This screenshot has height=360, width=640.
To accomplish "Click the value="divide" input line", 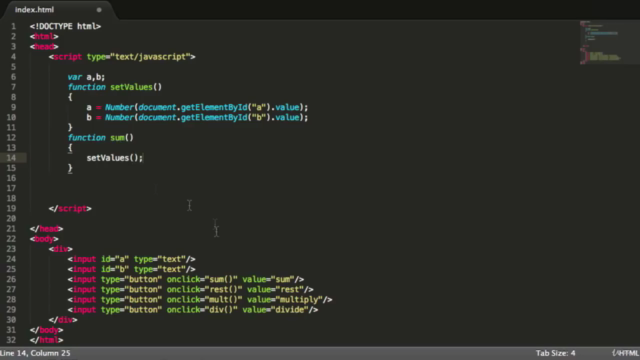I will (x=193, y=310).
